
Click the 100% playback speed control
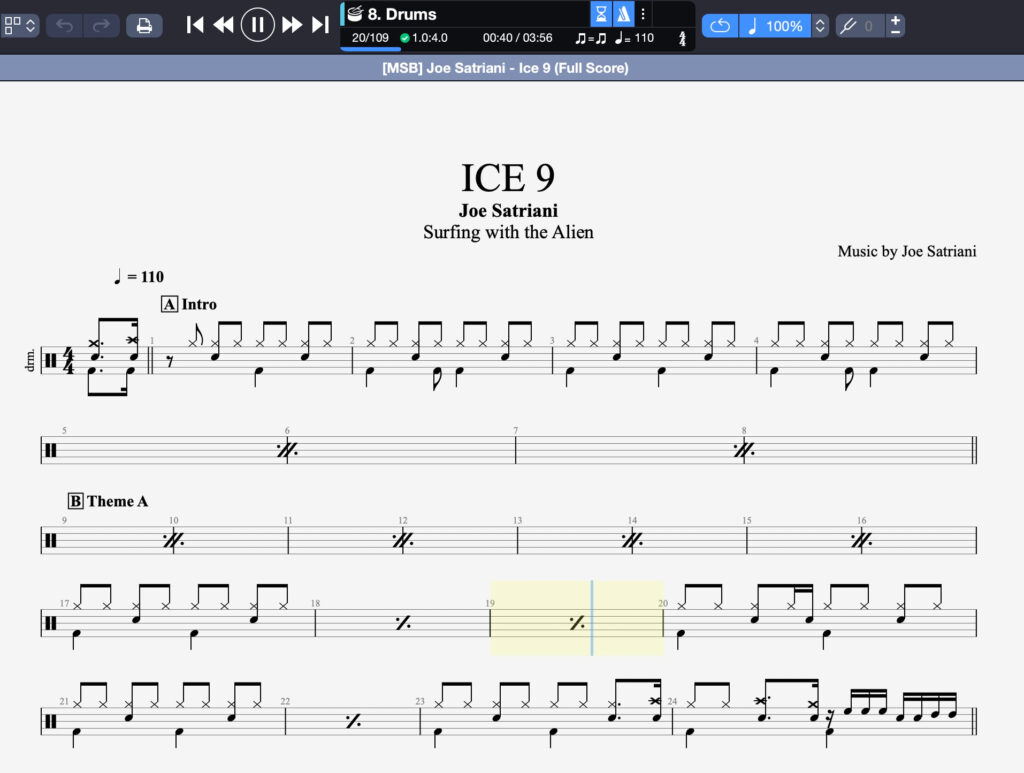778,25
